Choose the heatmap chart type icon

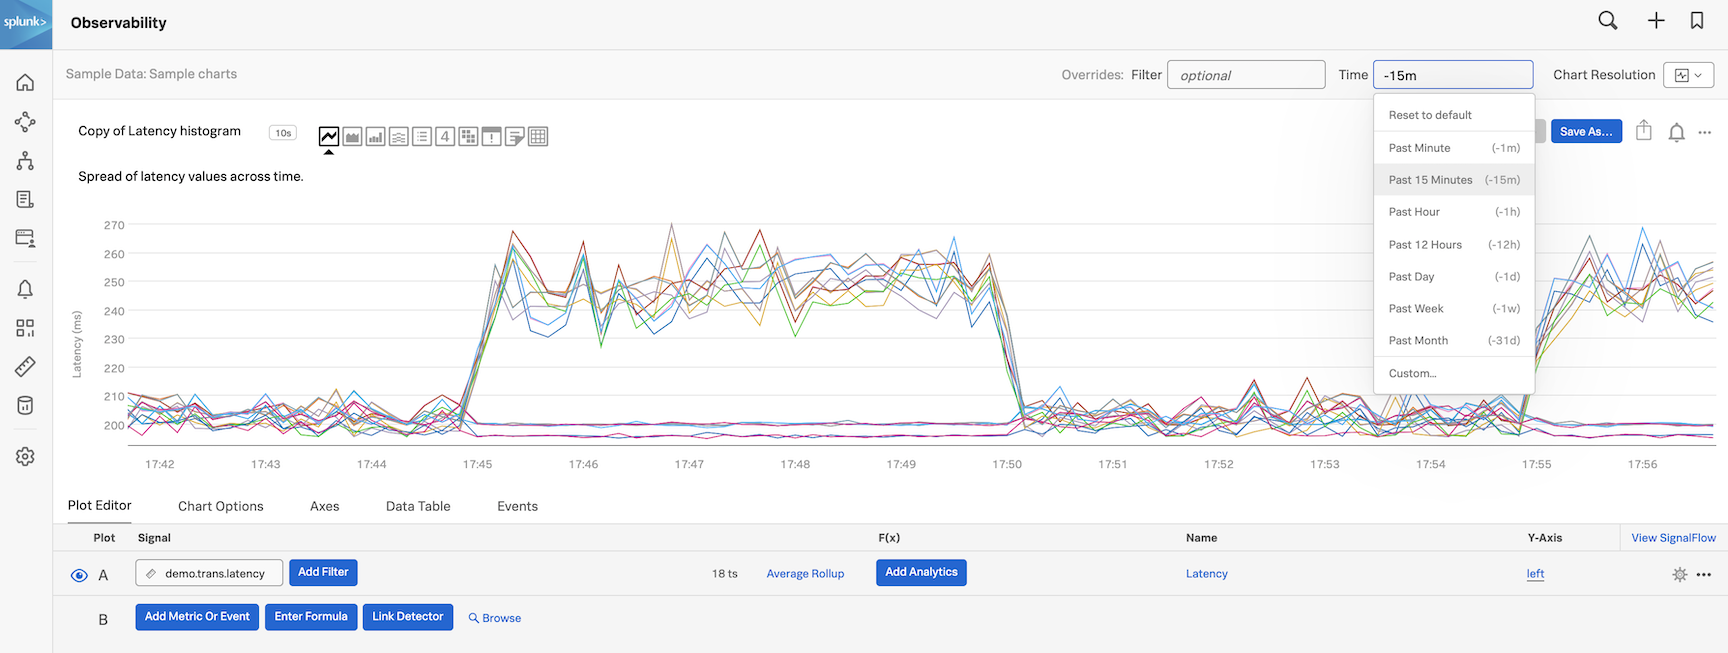pos(468,137)
